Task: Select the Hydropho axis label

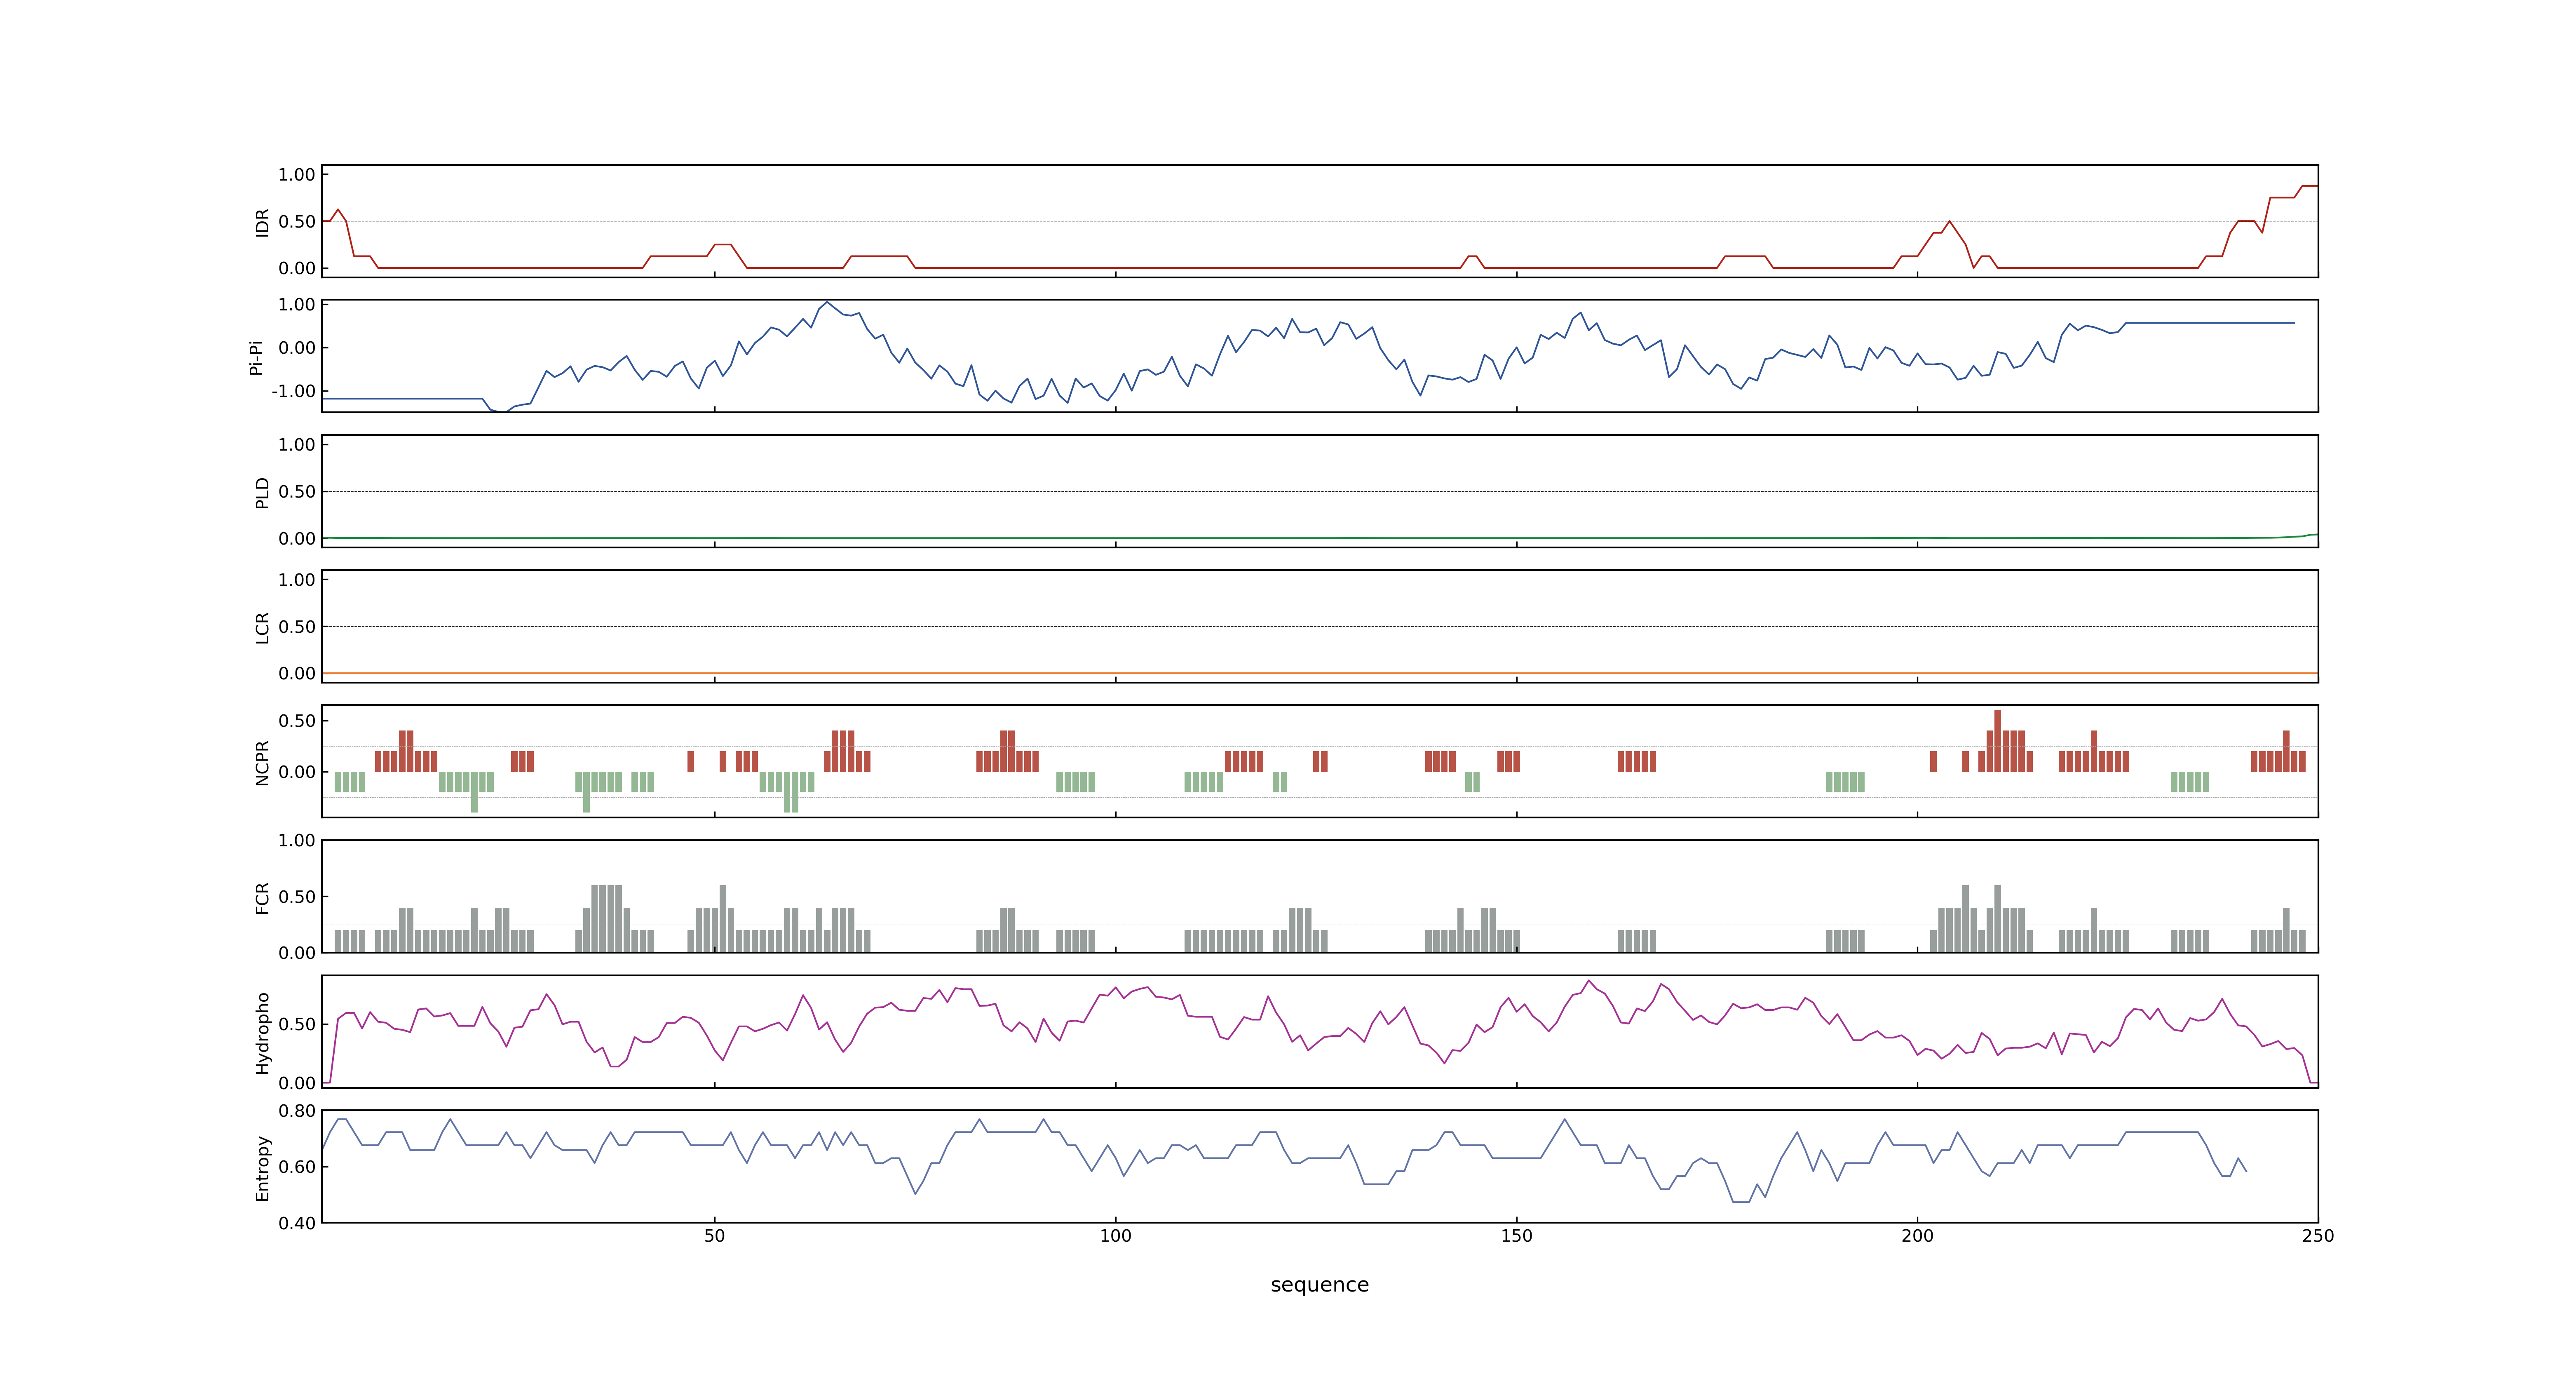Action: [x=262, y=1033]
